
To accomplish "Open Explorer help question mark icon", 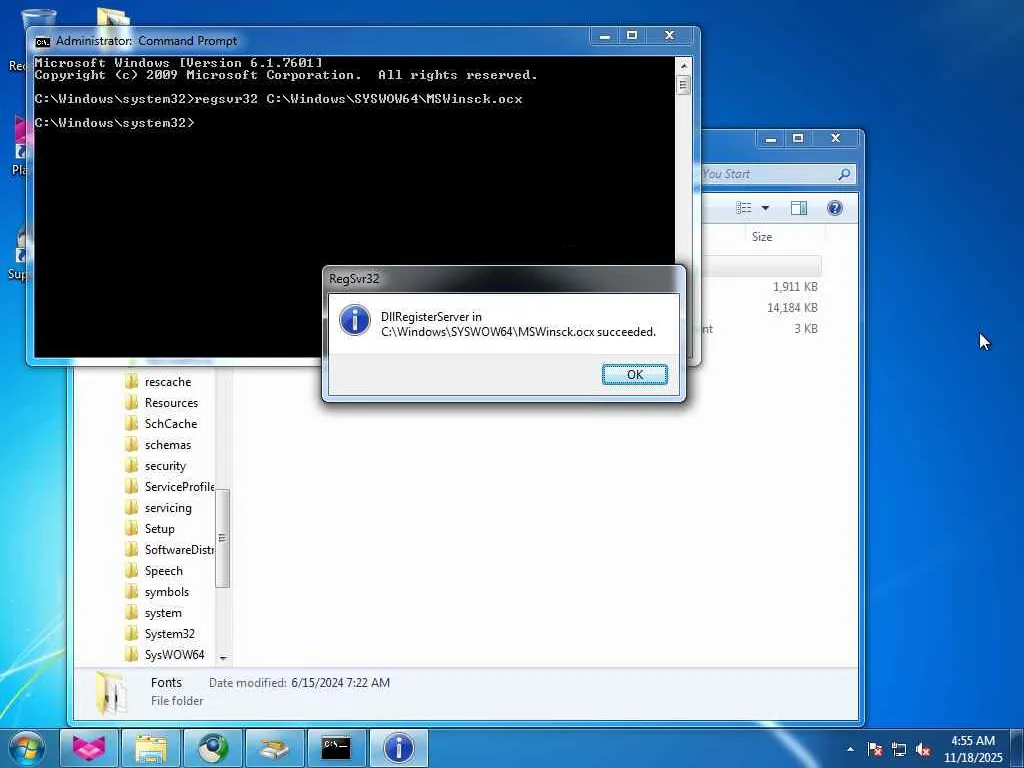I will pyautogui.click(x=835, y=208).
